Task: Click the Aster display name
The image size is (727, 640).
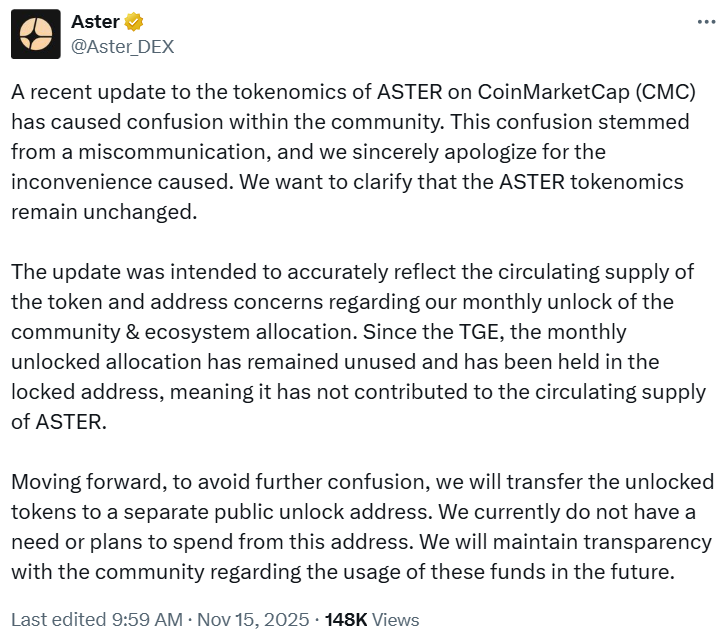Action: point(93,22)
